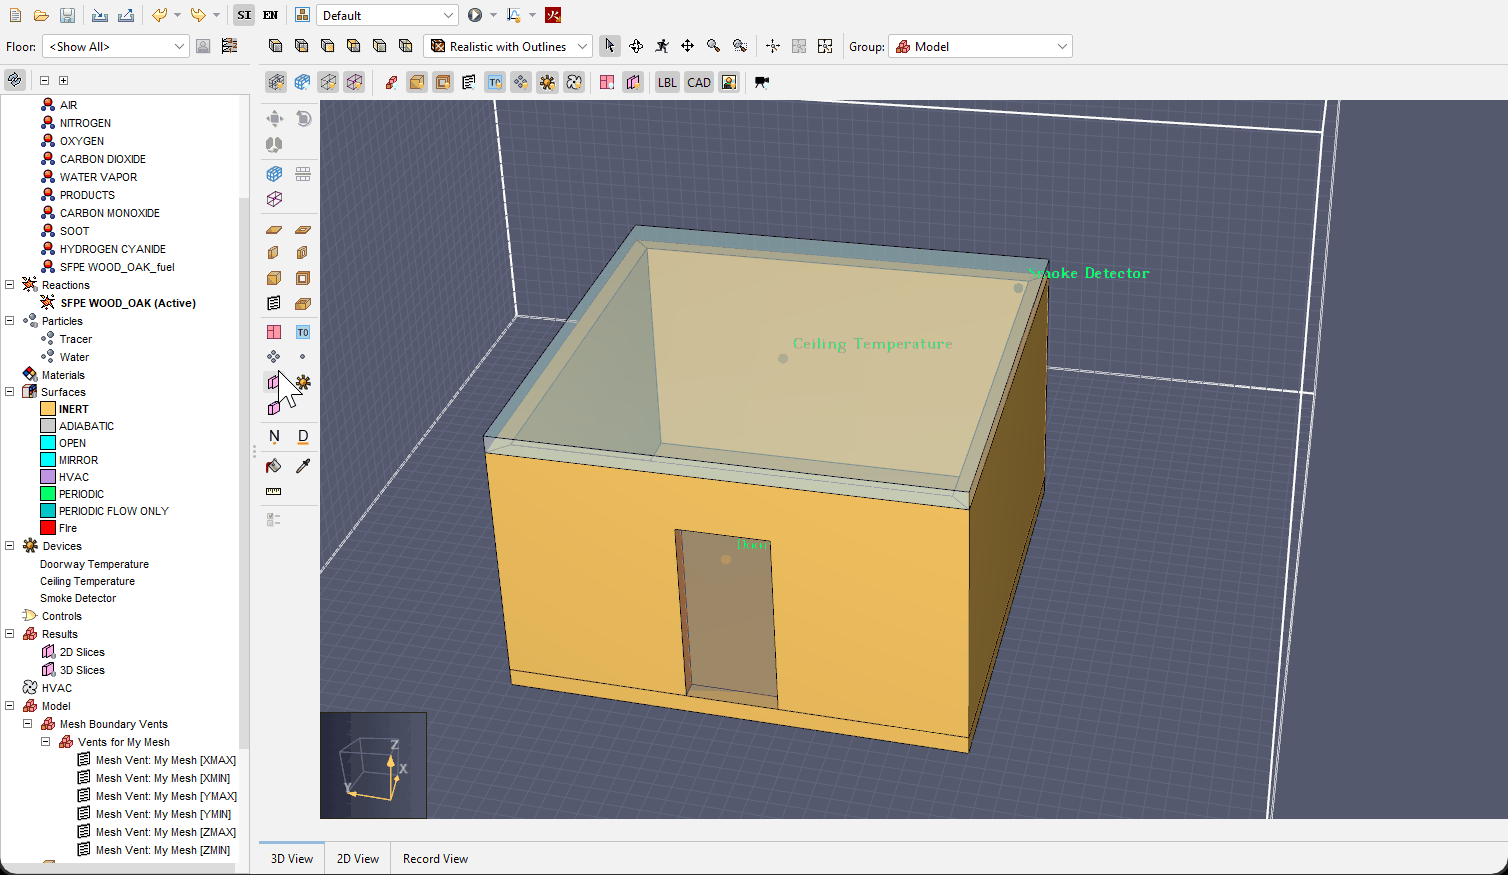Click the Zoom tool magnifier icon
The width and height of the screenshot is (1508, 875).
[x=713, y=46]
